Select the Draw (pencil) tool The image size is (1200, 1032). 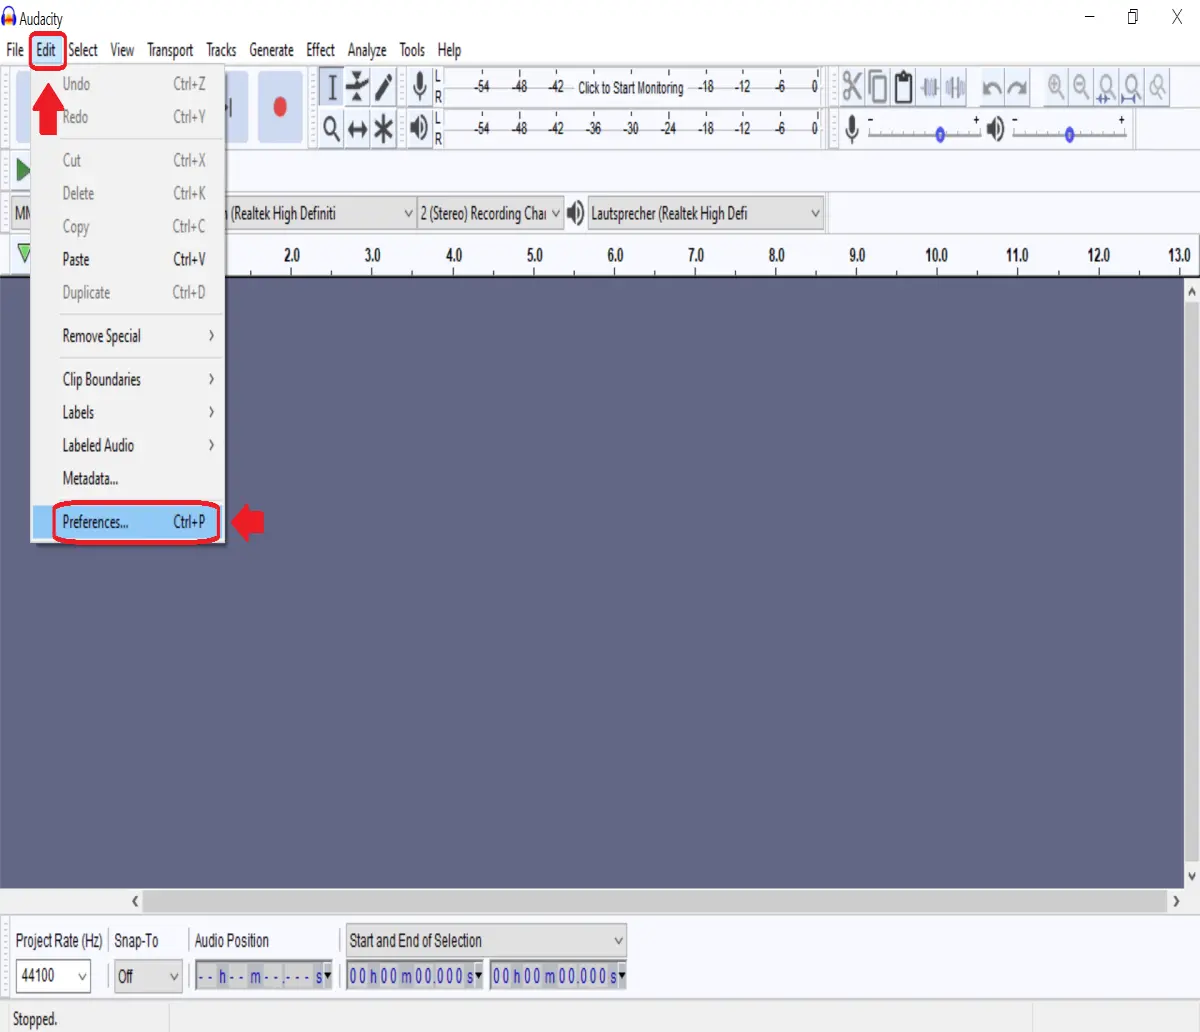point(383,87)
